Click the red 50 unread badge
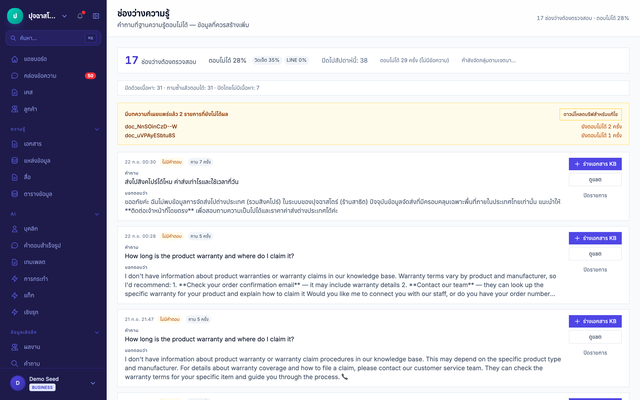This screenshot has height=400, width=640. [90, 76]
